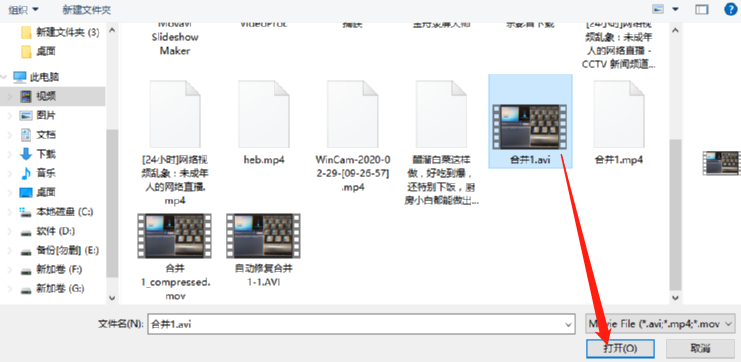The height and width of the screenshot is (362, 741).
Task: Click the 取消 button
Action: coord(700,348)
